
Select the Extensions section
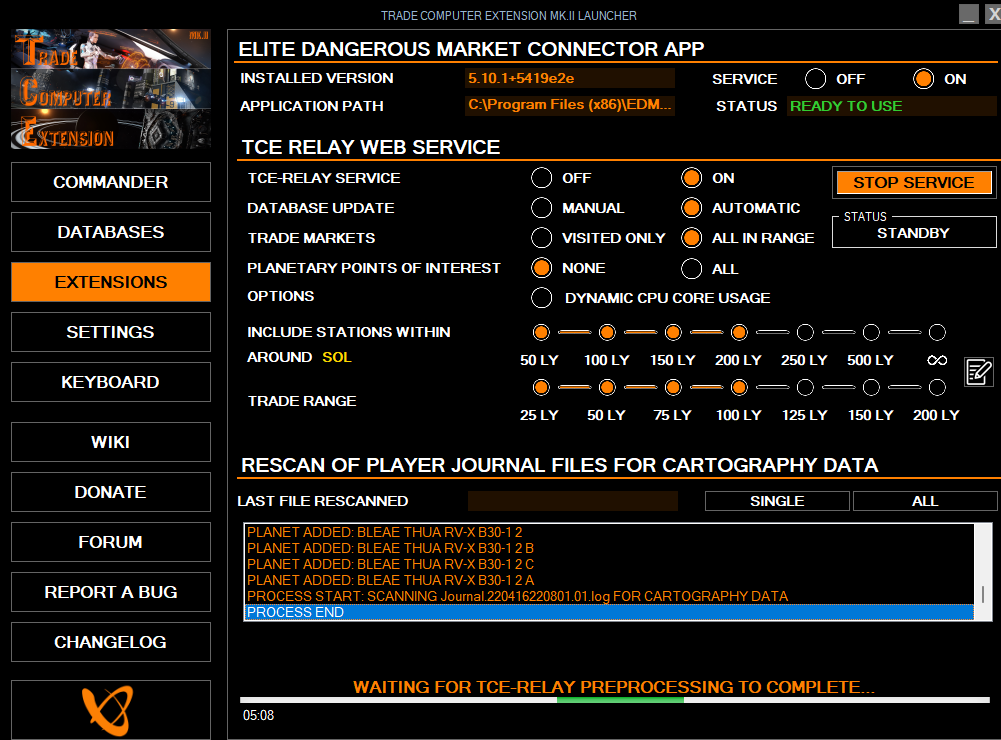(x=111, y=282)
